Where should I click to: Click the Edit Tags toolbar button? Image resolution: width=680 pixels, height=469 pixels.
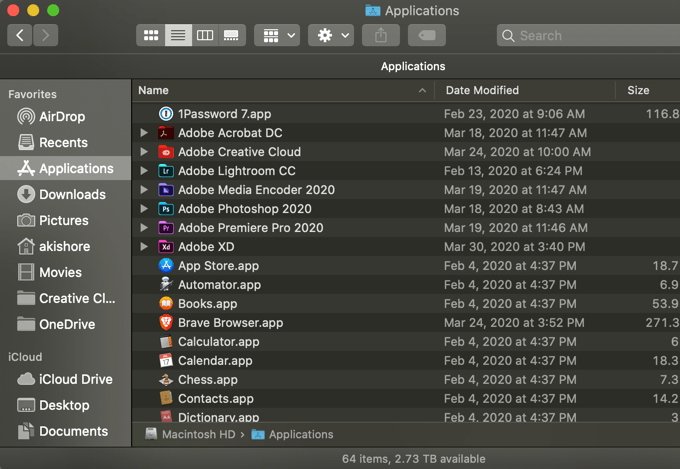427,35
